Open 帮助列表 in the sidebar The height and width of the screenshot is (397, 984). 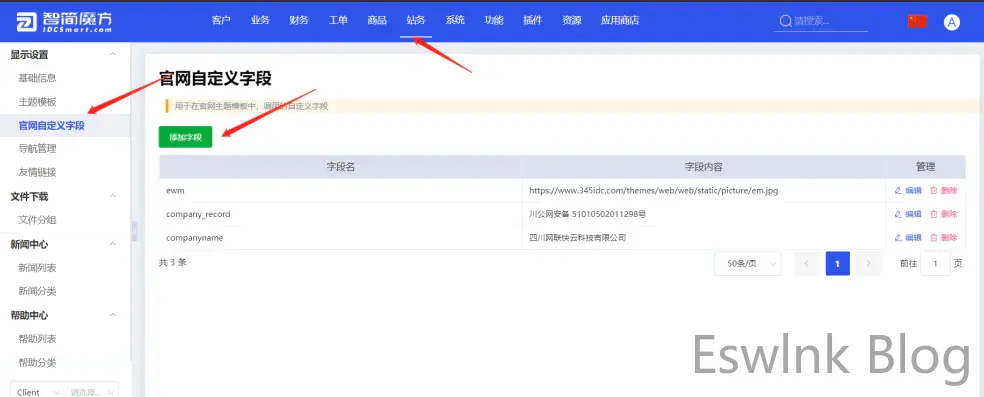(x=38, y=339)
